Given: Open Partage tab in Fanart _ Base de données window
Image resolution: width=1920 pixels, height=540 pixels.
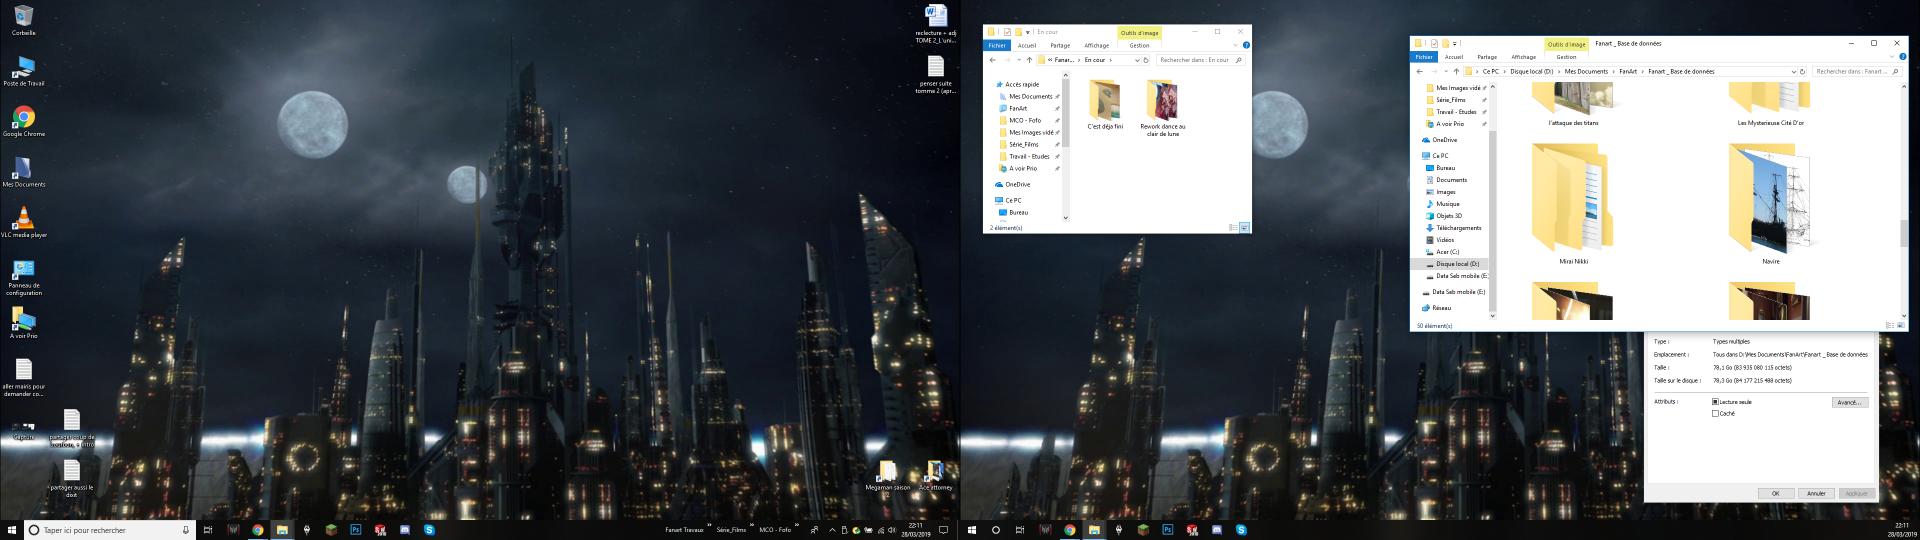Looking at the screenshot, I should pyautogui.click(x=1487, y=57).
